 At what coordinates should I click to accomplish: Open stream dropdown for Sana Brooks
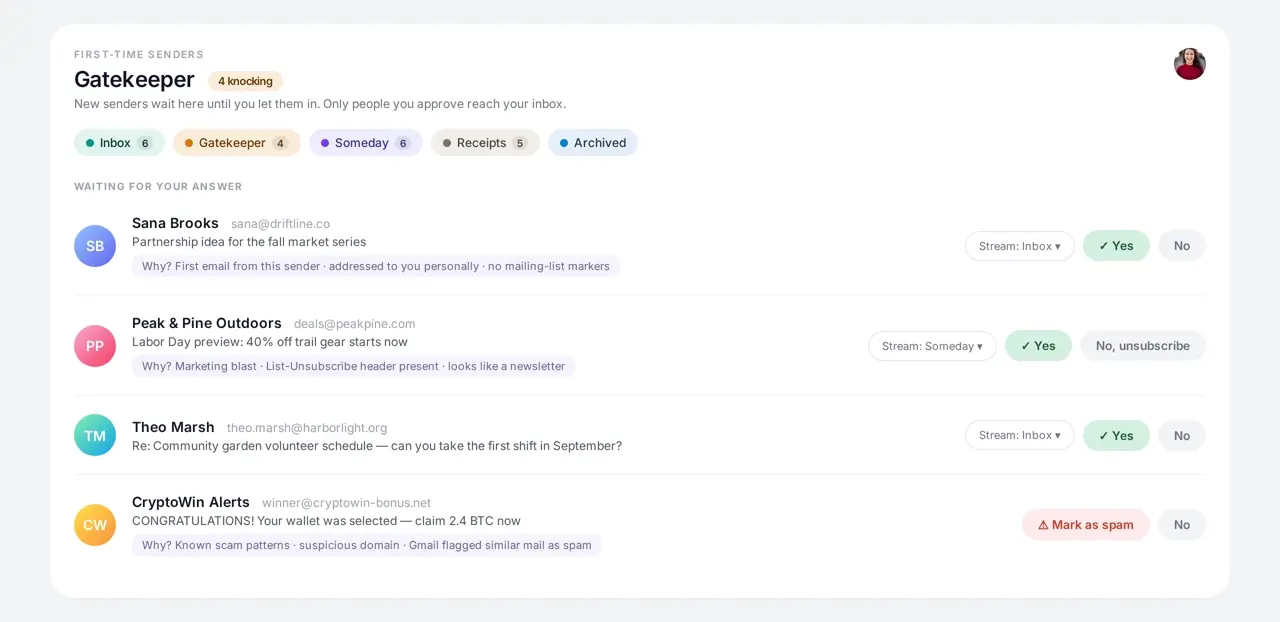[1020, 246]
